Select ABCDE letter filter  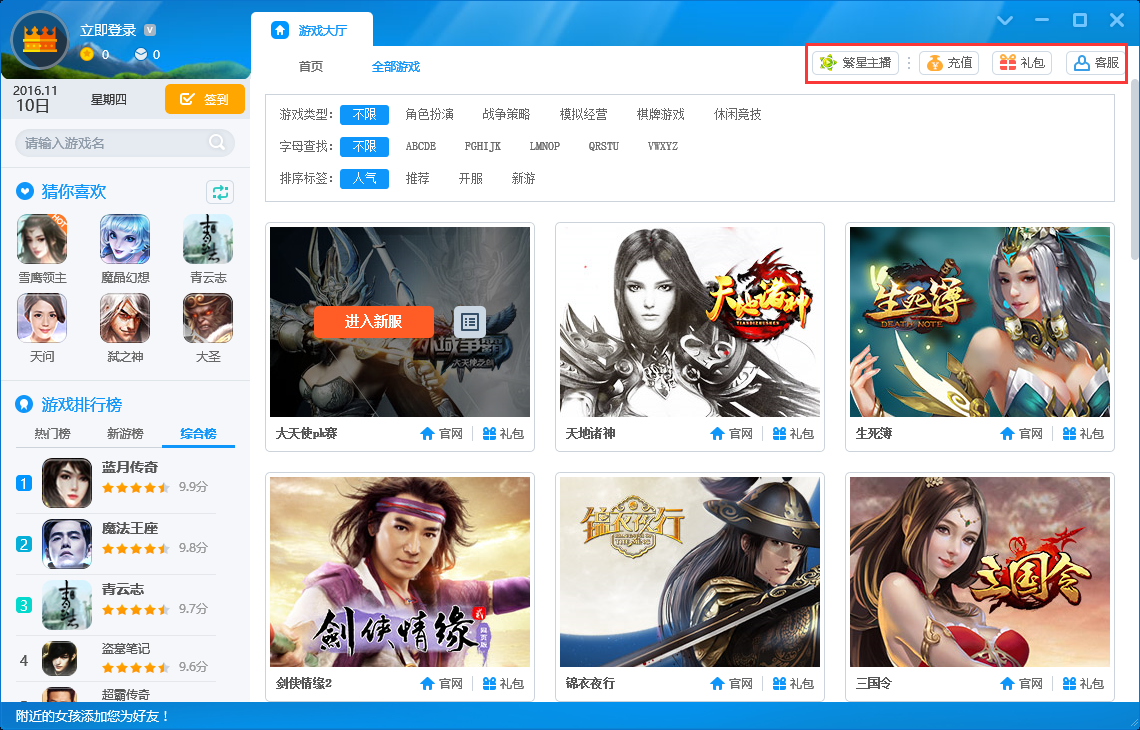421,146
